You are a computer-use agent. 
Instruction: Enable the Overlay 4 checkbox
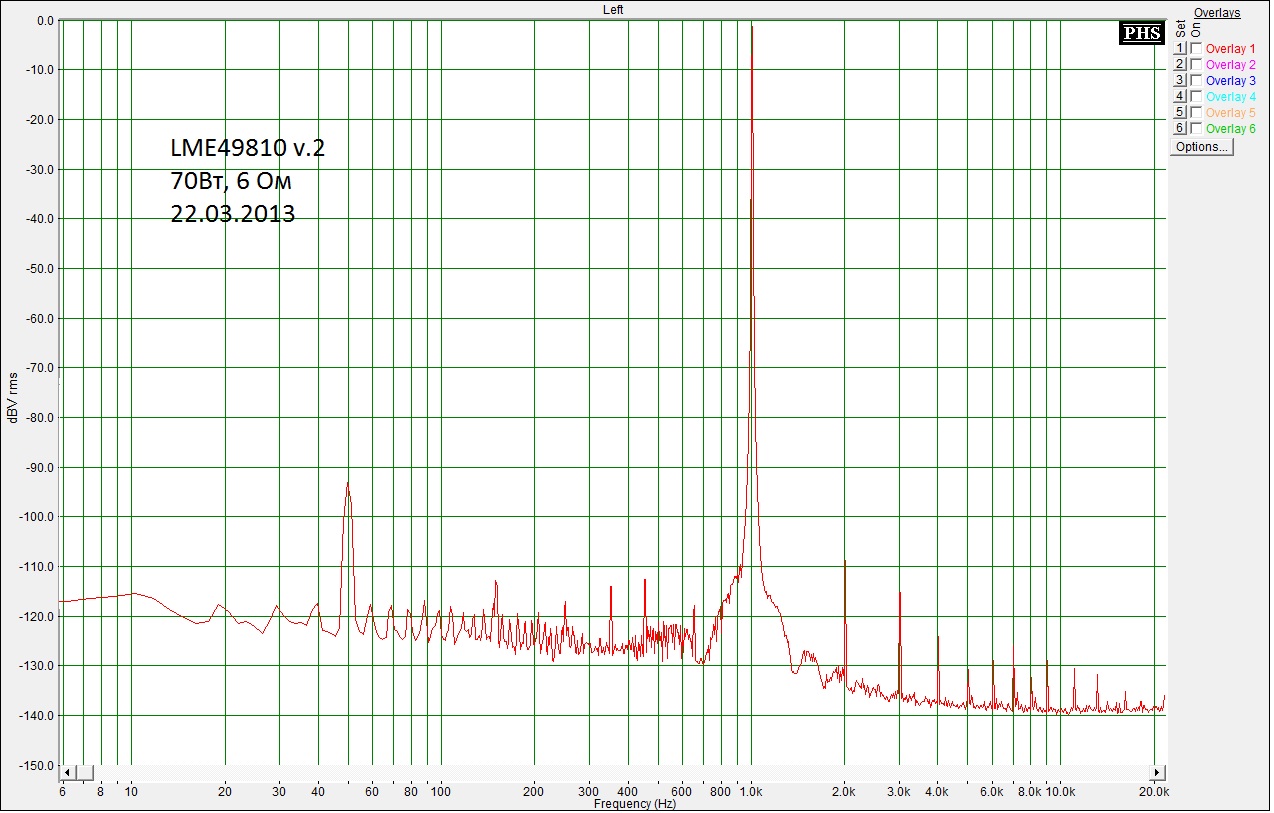(x=1196, y=97)
